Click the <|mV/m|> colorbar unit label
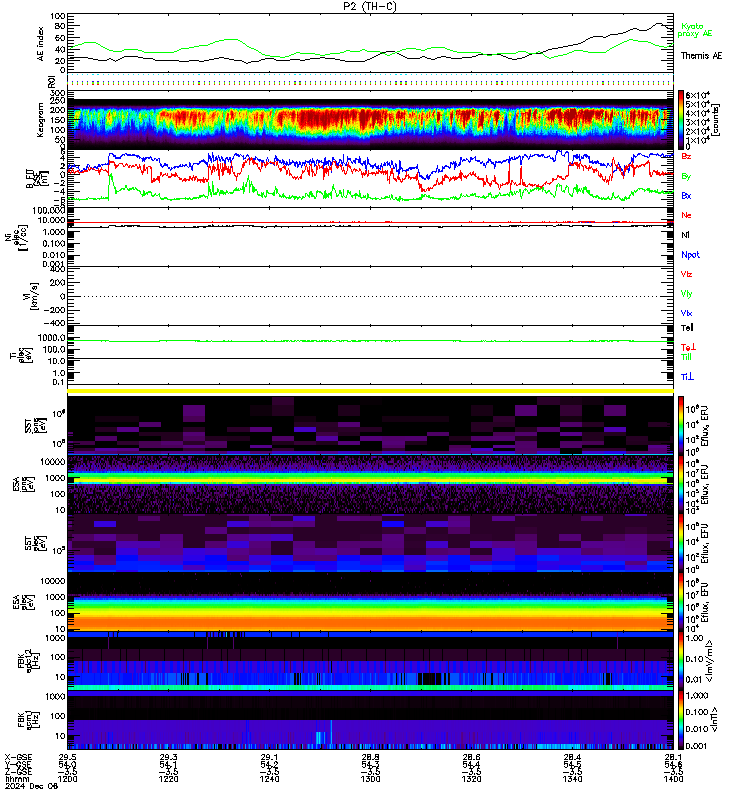 pos(709,661)
